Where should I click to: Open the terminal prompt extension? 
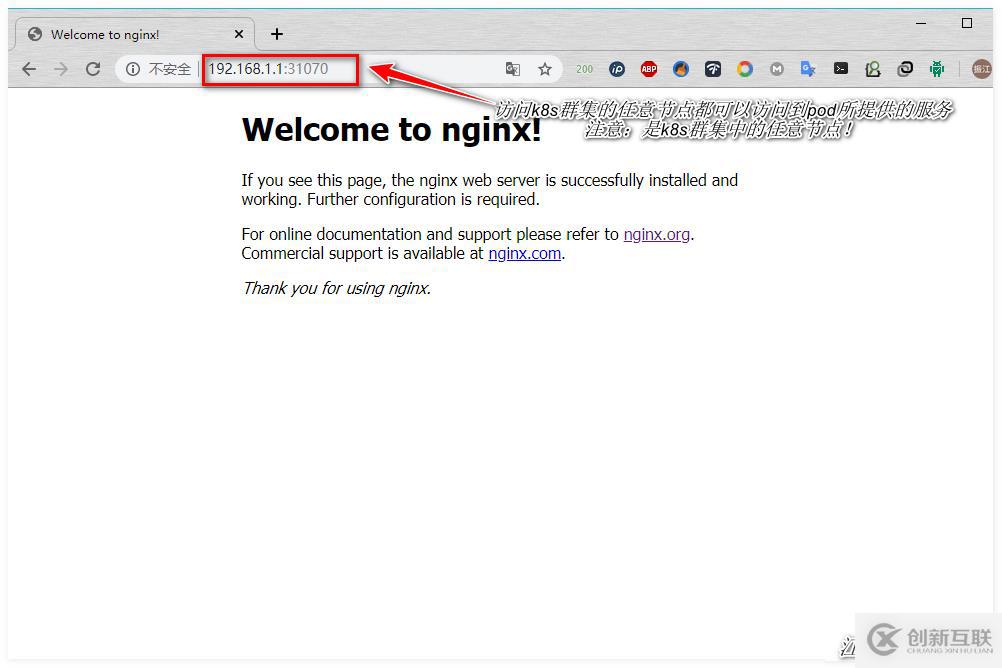(841, 68)
